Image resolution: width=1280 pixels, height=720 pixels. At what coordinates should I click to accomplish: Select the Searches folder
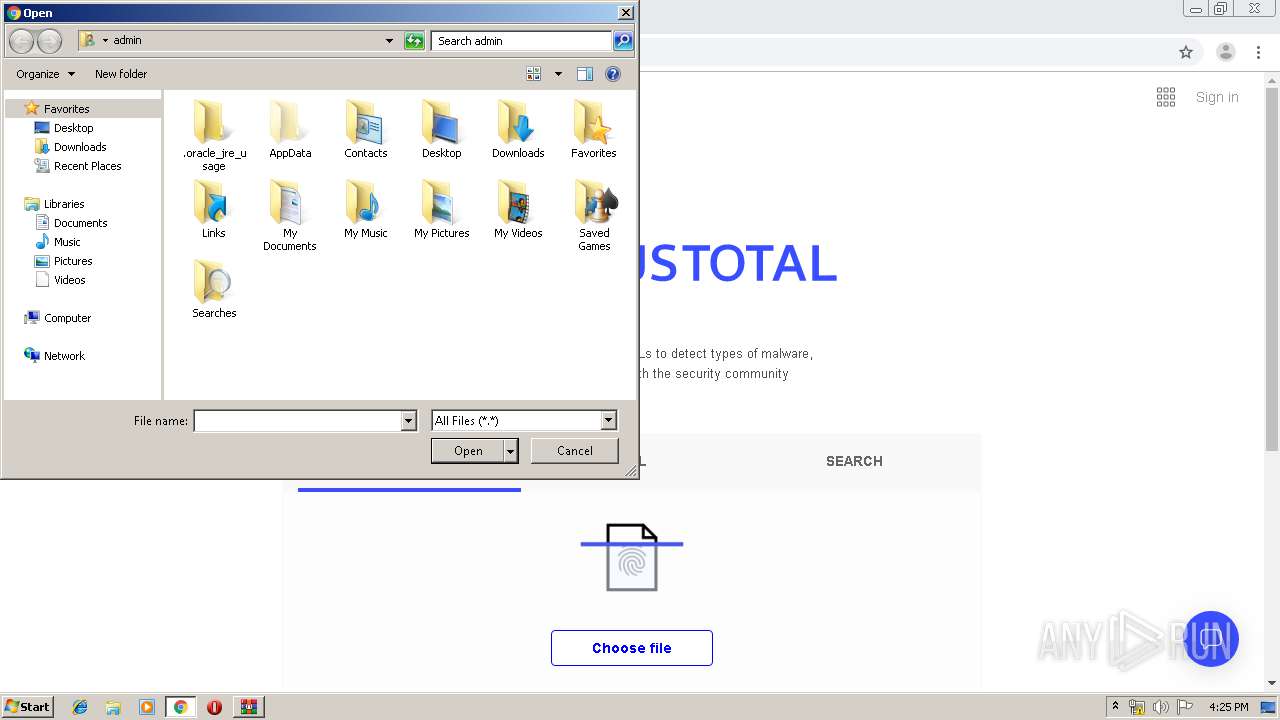214,290
